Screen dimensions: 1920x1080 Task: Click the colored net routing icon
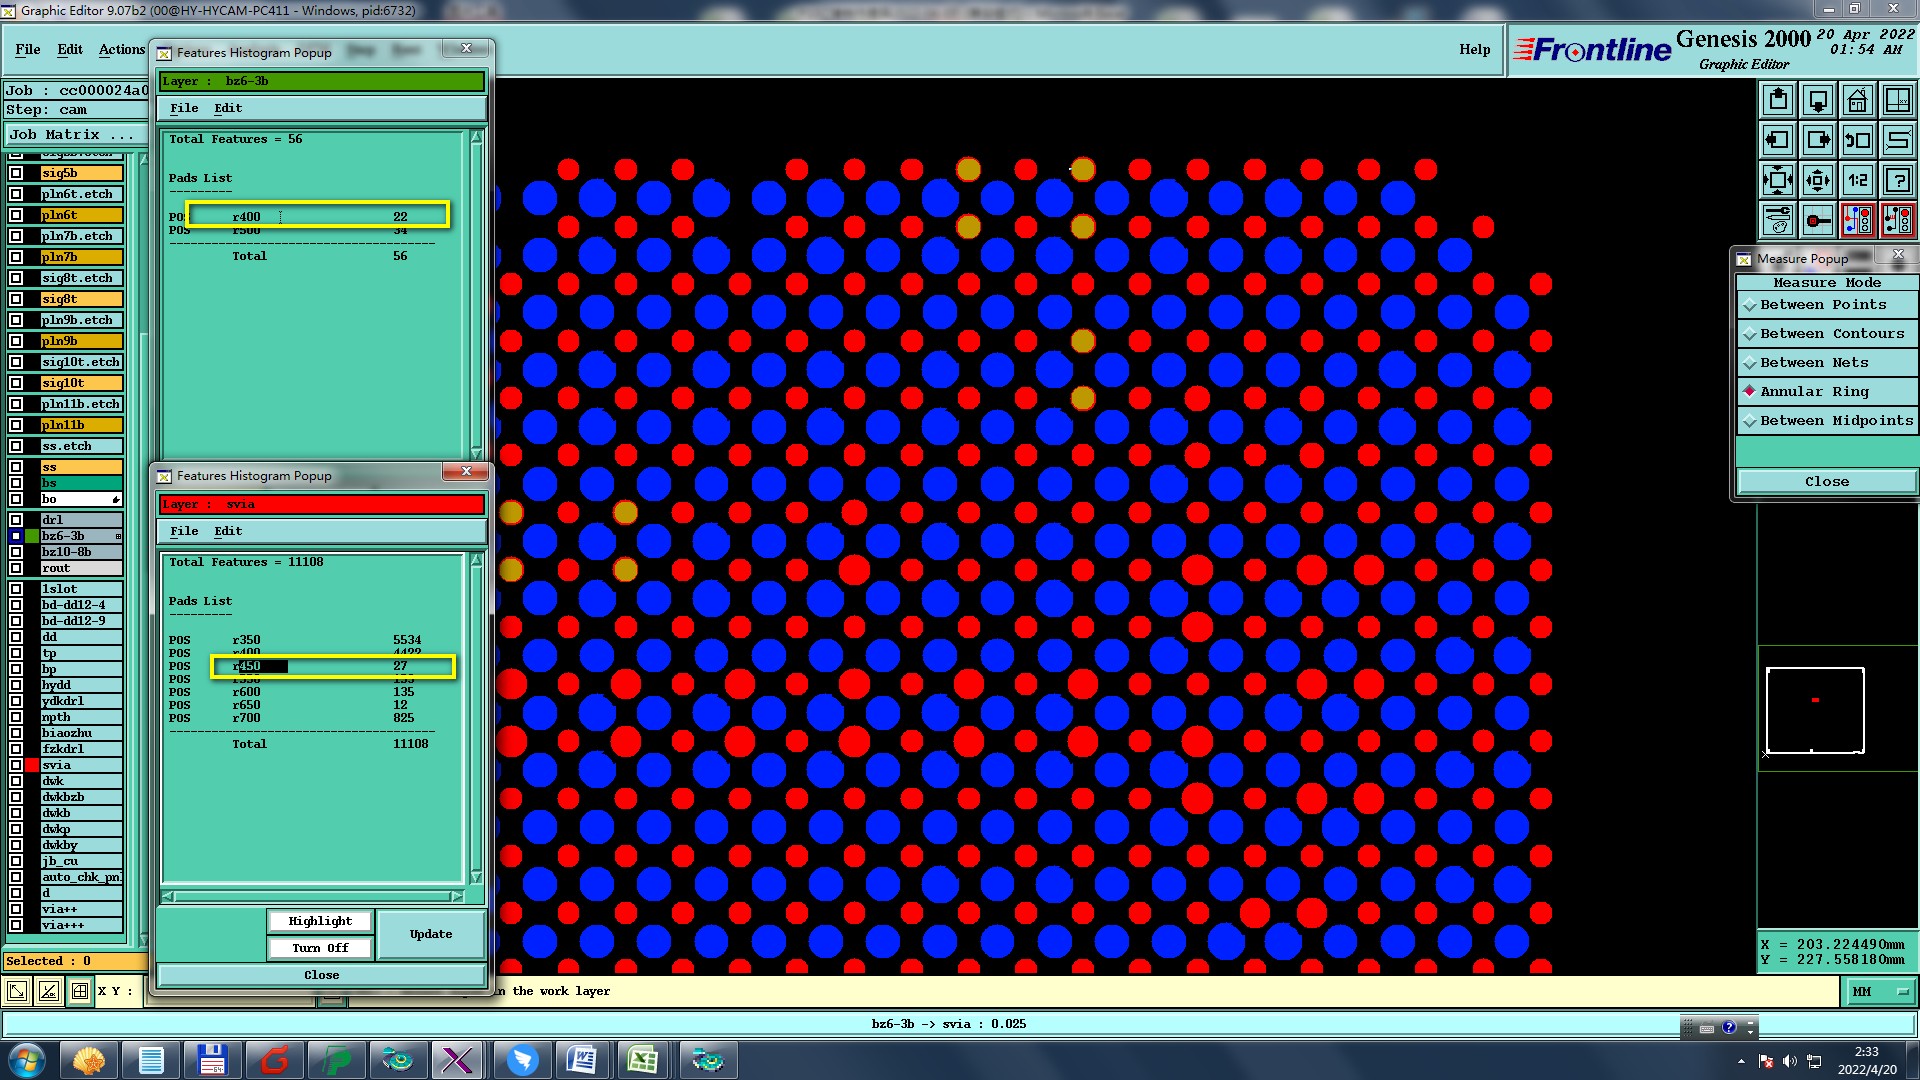[1858, 220]
